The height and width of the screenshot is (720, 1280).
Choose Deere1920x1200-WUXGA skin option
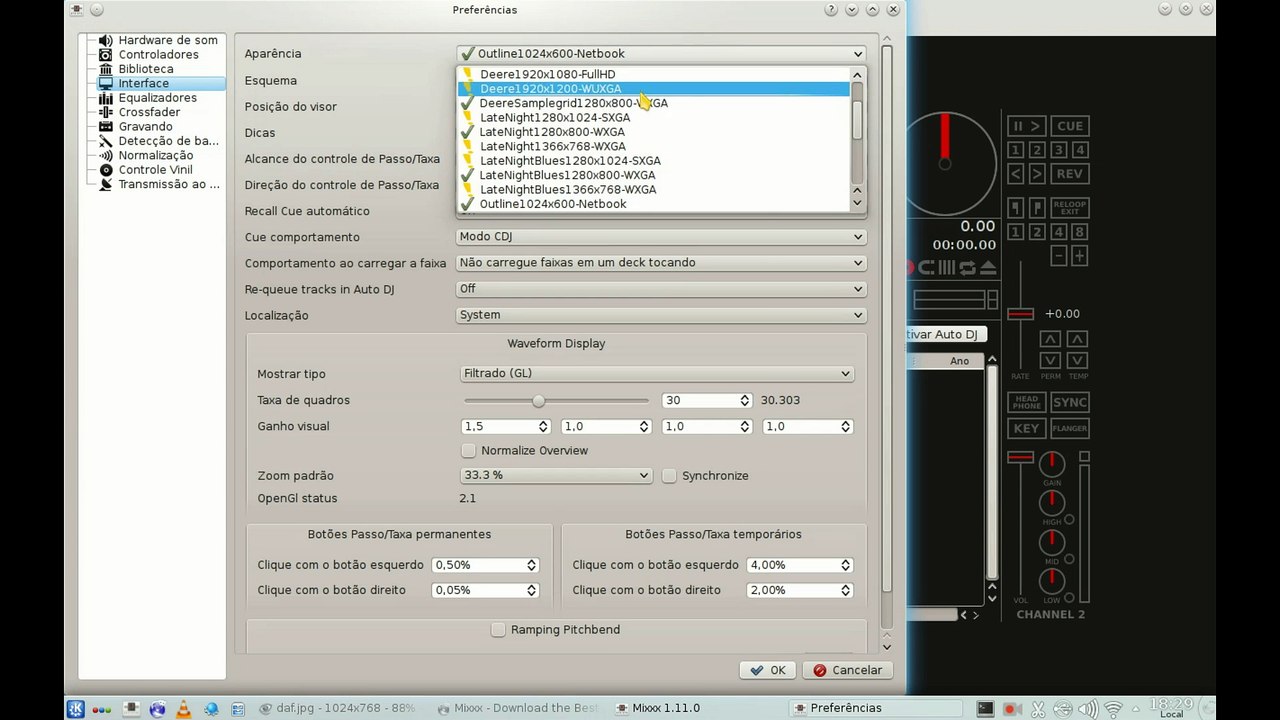[654, 89]
